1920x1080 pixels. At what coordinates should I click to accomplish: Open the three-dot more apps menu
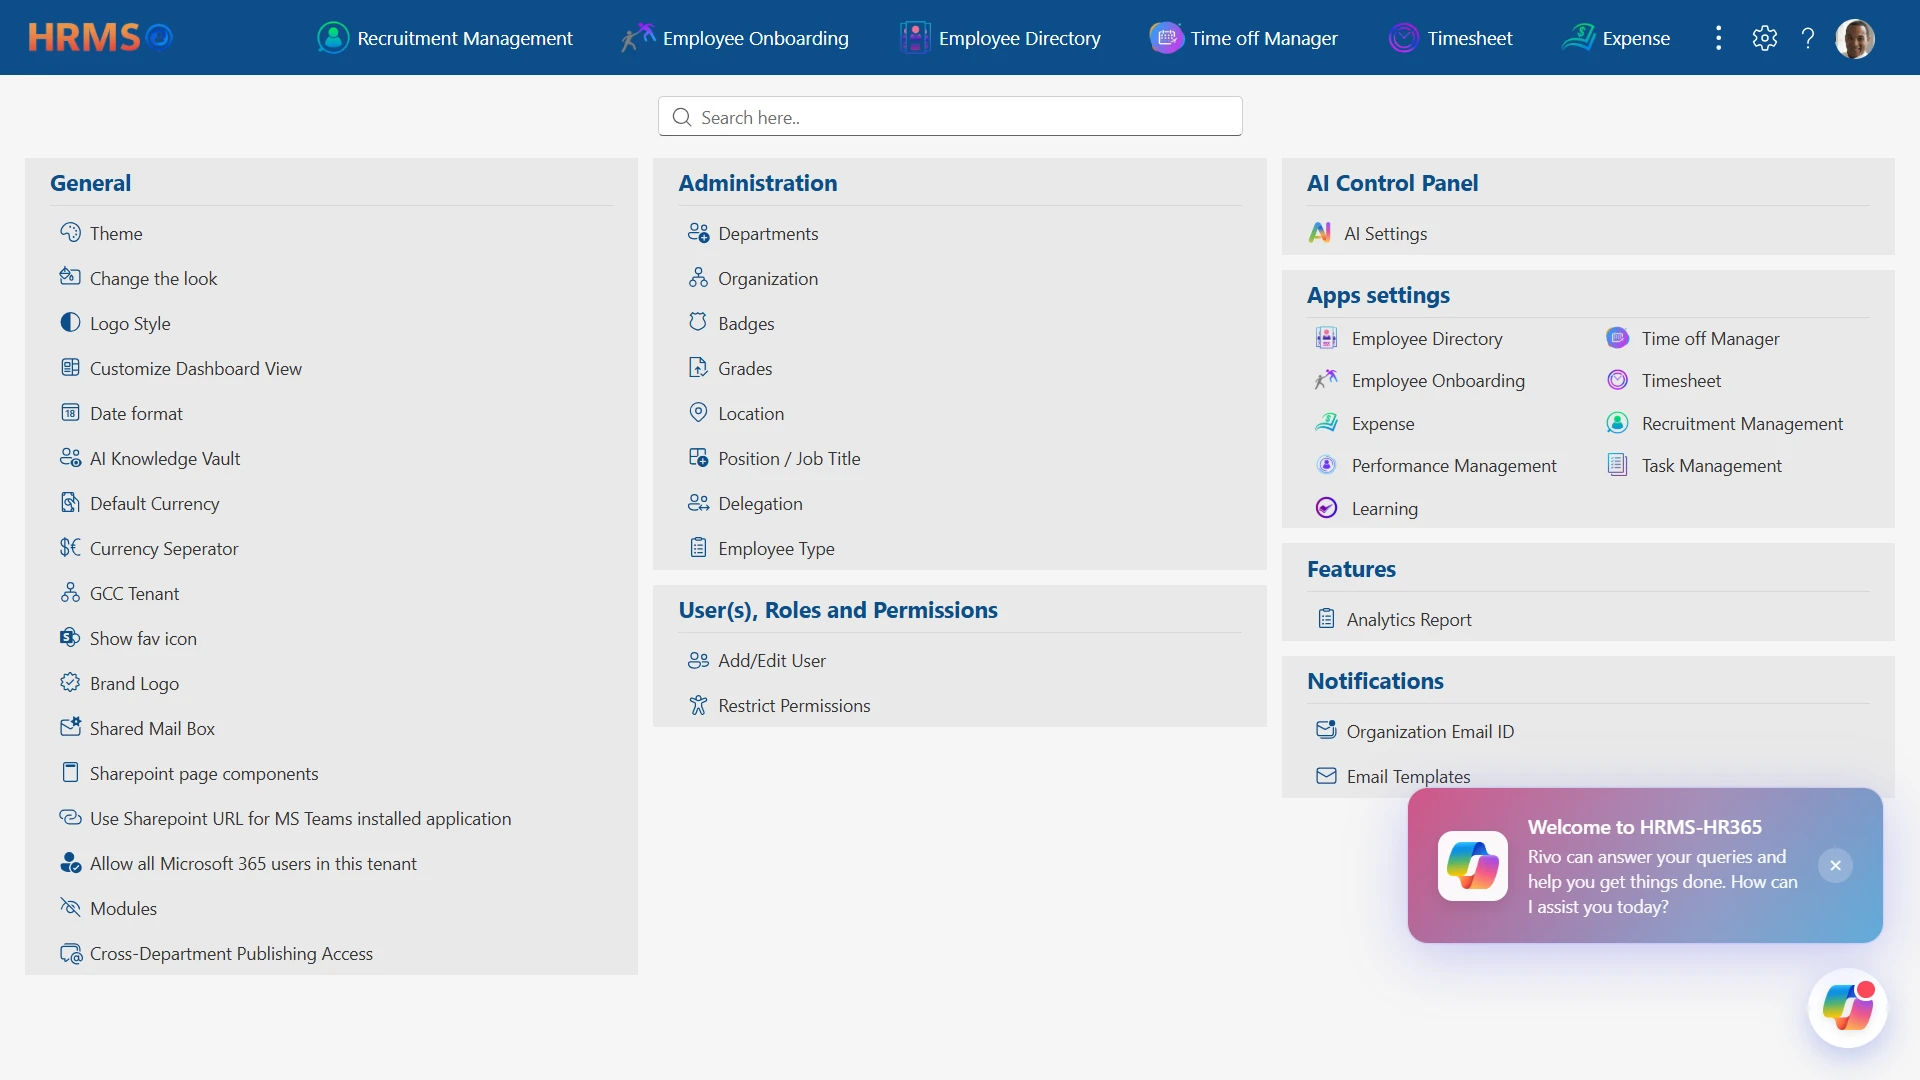tap(1719, 38)
